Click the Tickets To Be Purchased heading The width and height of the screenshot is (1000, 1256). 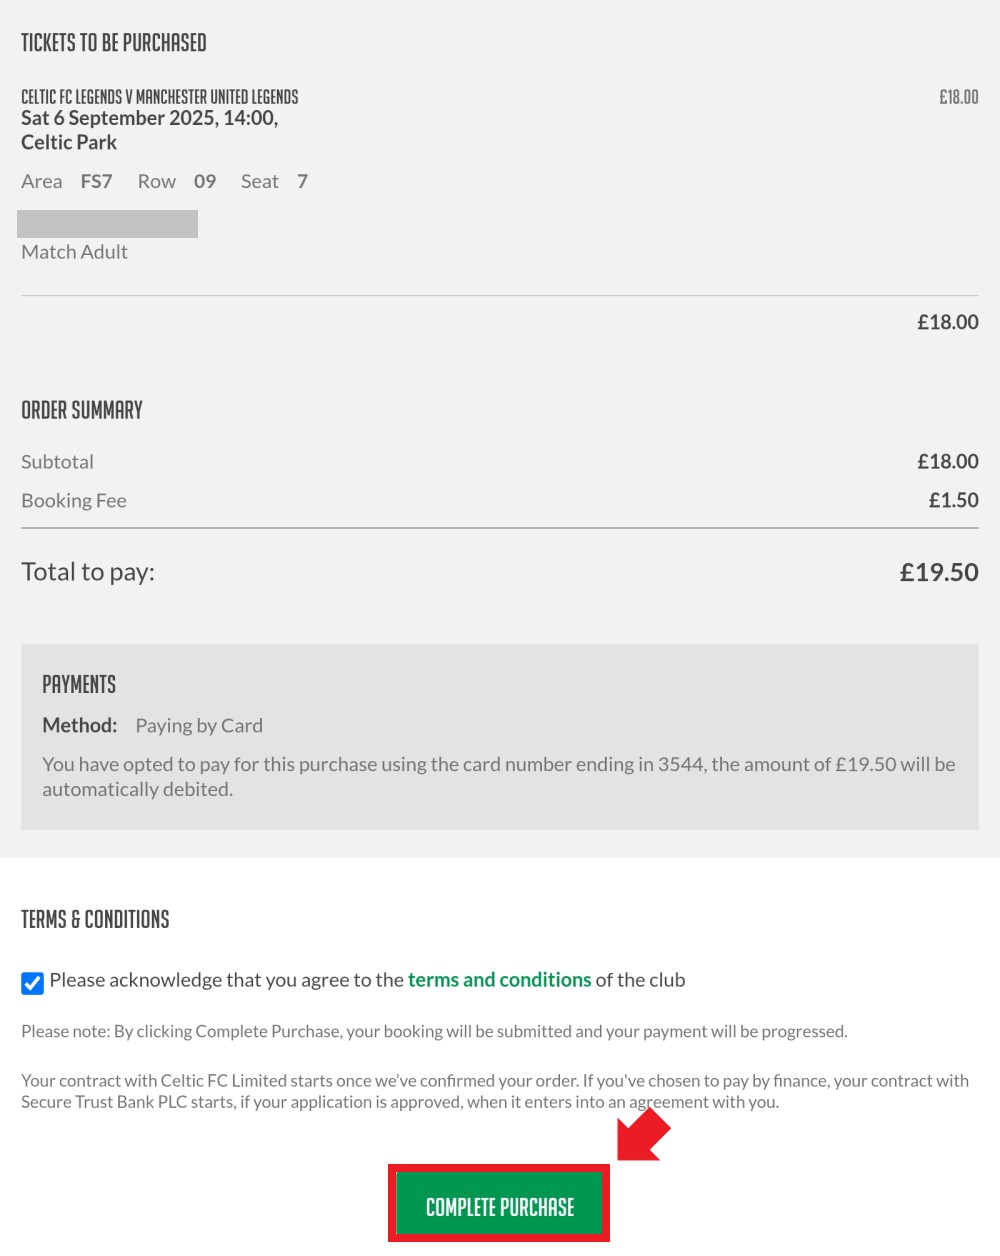[114, 42]
